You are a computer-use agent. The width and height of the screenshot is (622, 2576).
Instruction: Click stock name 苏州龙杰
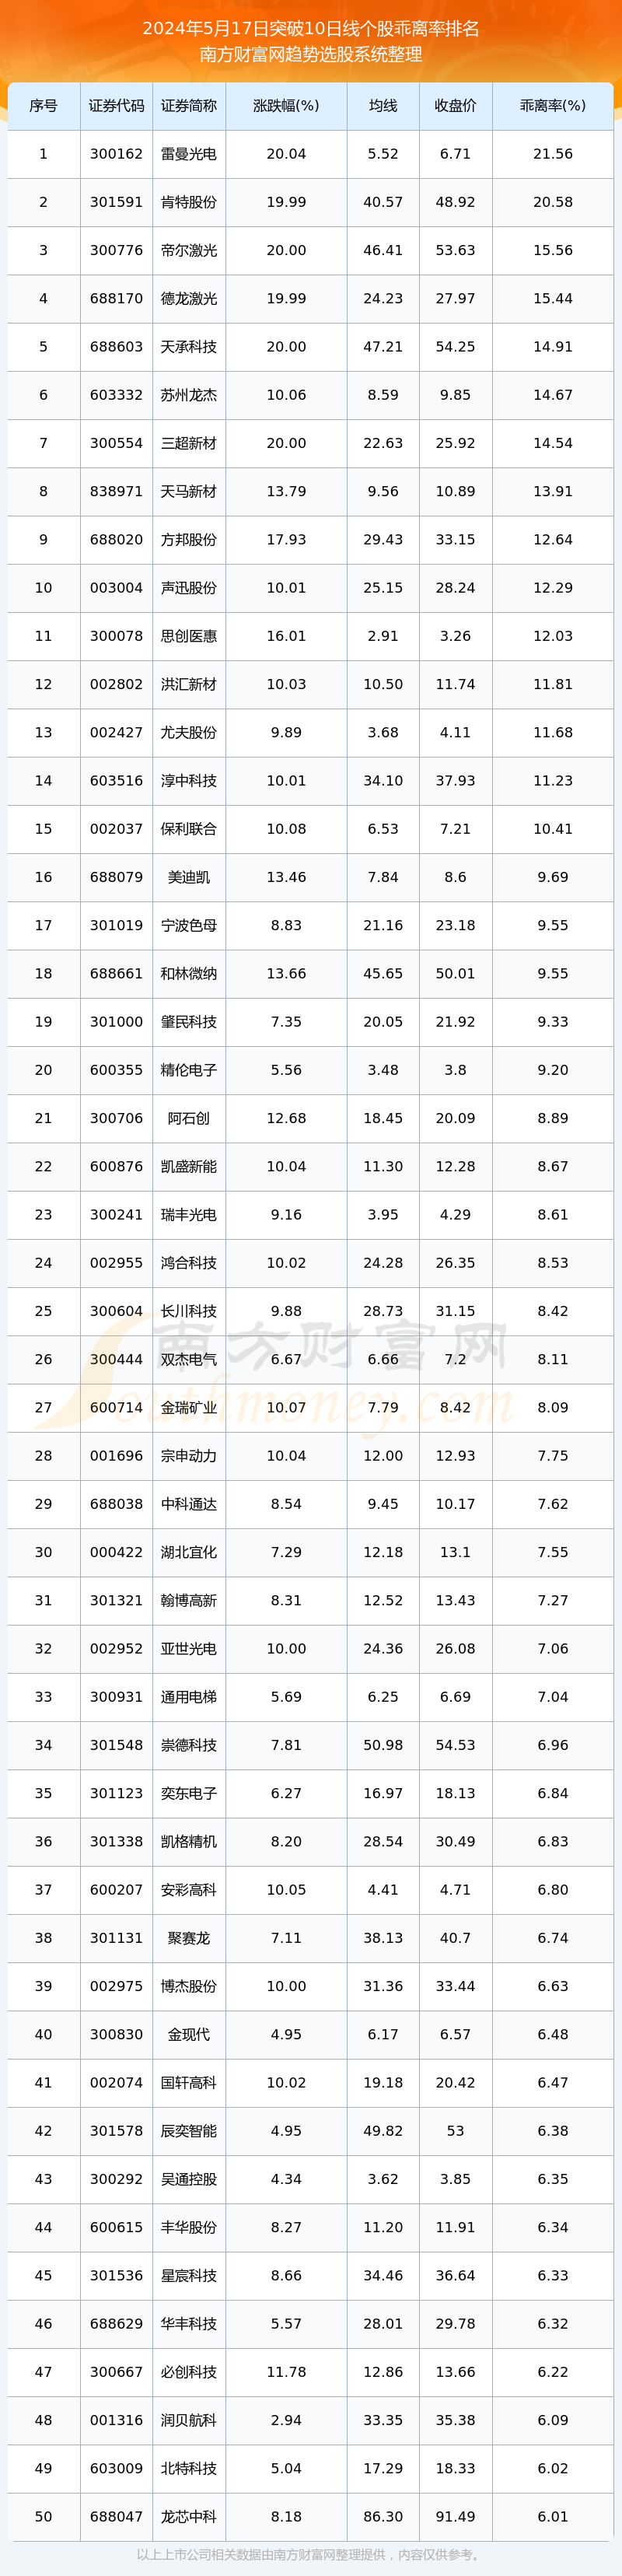tap(189, 395)
